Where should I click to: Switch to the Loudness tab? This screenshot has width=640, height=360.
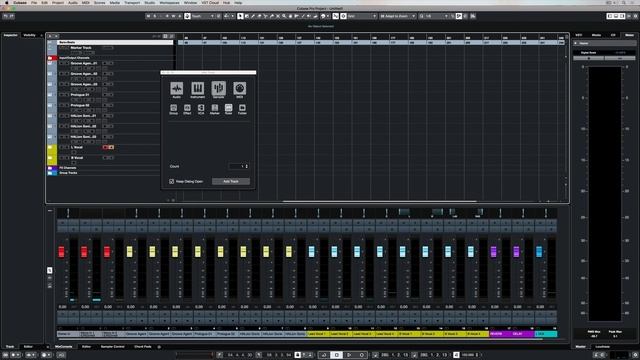(602, 347)
